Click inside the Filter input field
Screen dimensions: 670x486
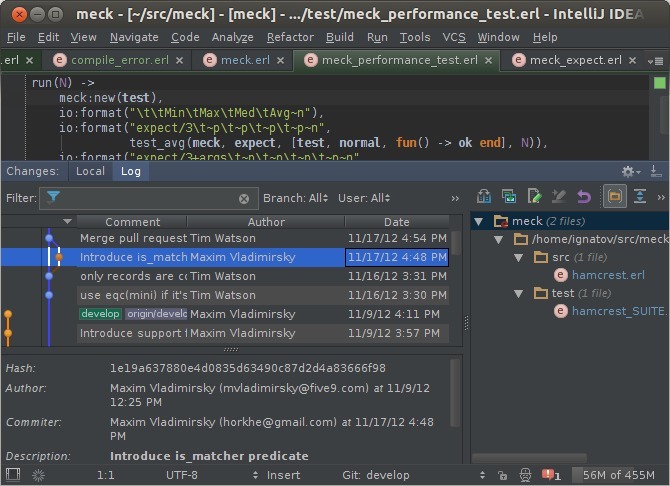(x=149, y=198)
